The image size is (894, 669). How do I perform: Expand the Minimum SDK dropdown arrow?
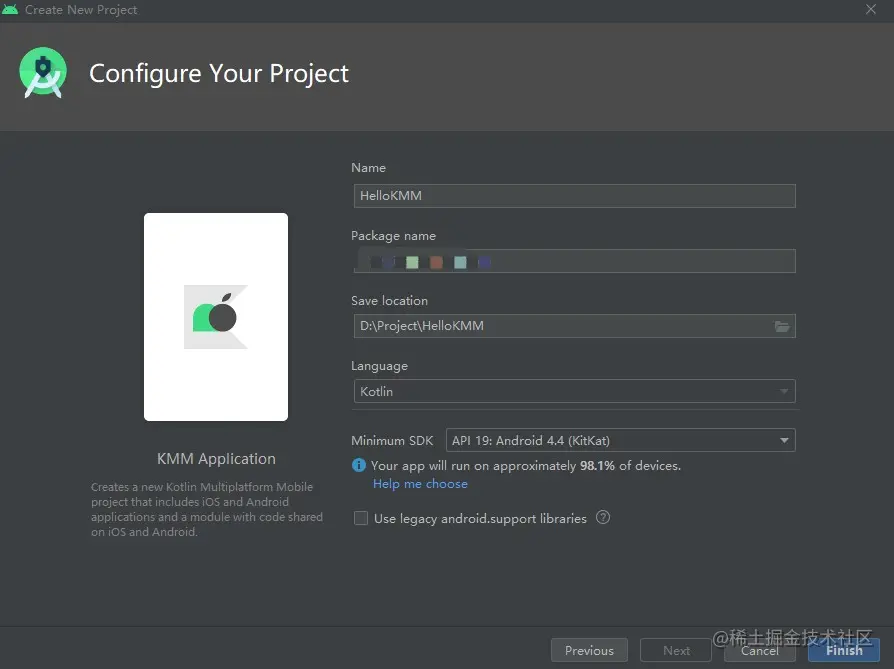point(784,440)
